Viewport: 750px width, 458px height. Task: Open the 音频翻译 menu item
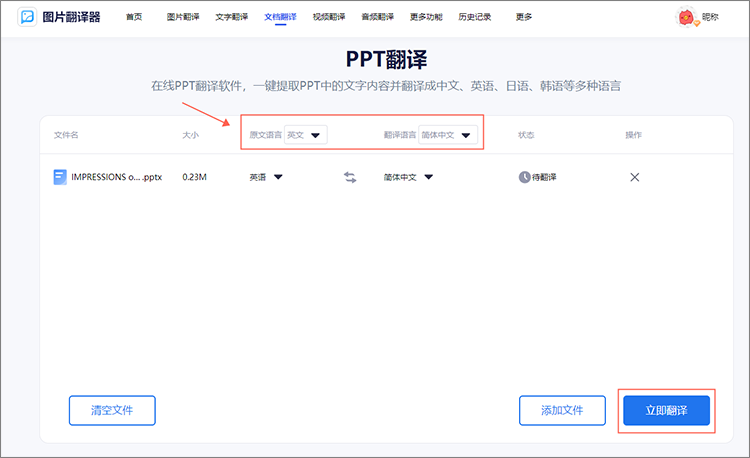pyautogui.click(x=377, y=17)
